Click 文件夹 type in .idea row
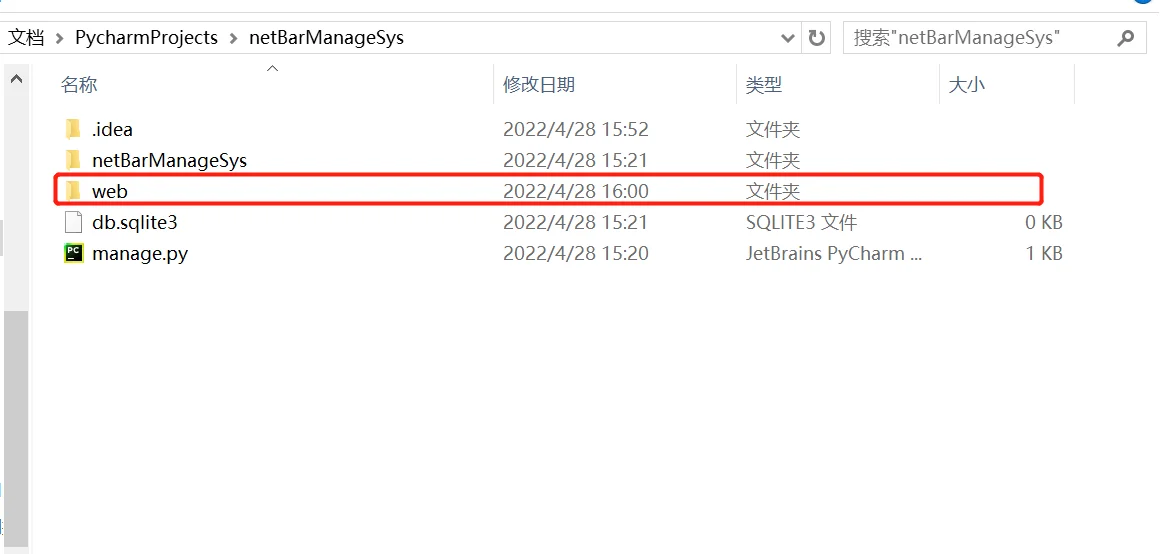This screenshot has height=554, width=1160. (x=773, y=129)
